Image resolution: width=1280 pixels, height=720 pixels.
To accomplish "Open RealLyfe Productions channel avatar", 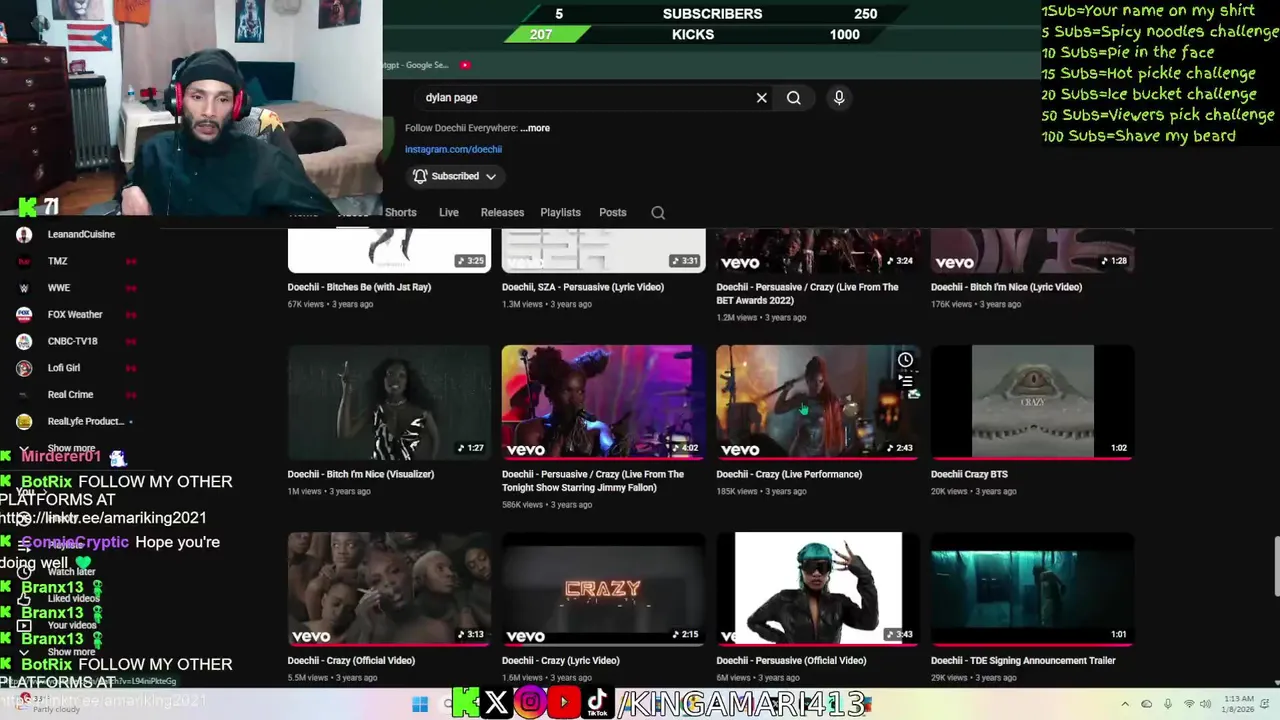I will pyautogui.click(x=24, y=421).
